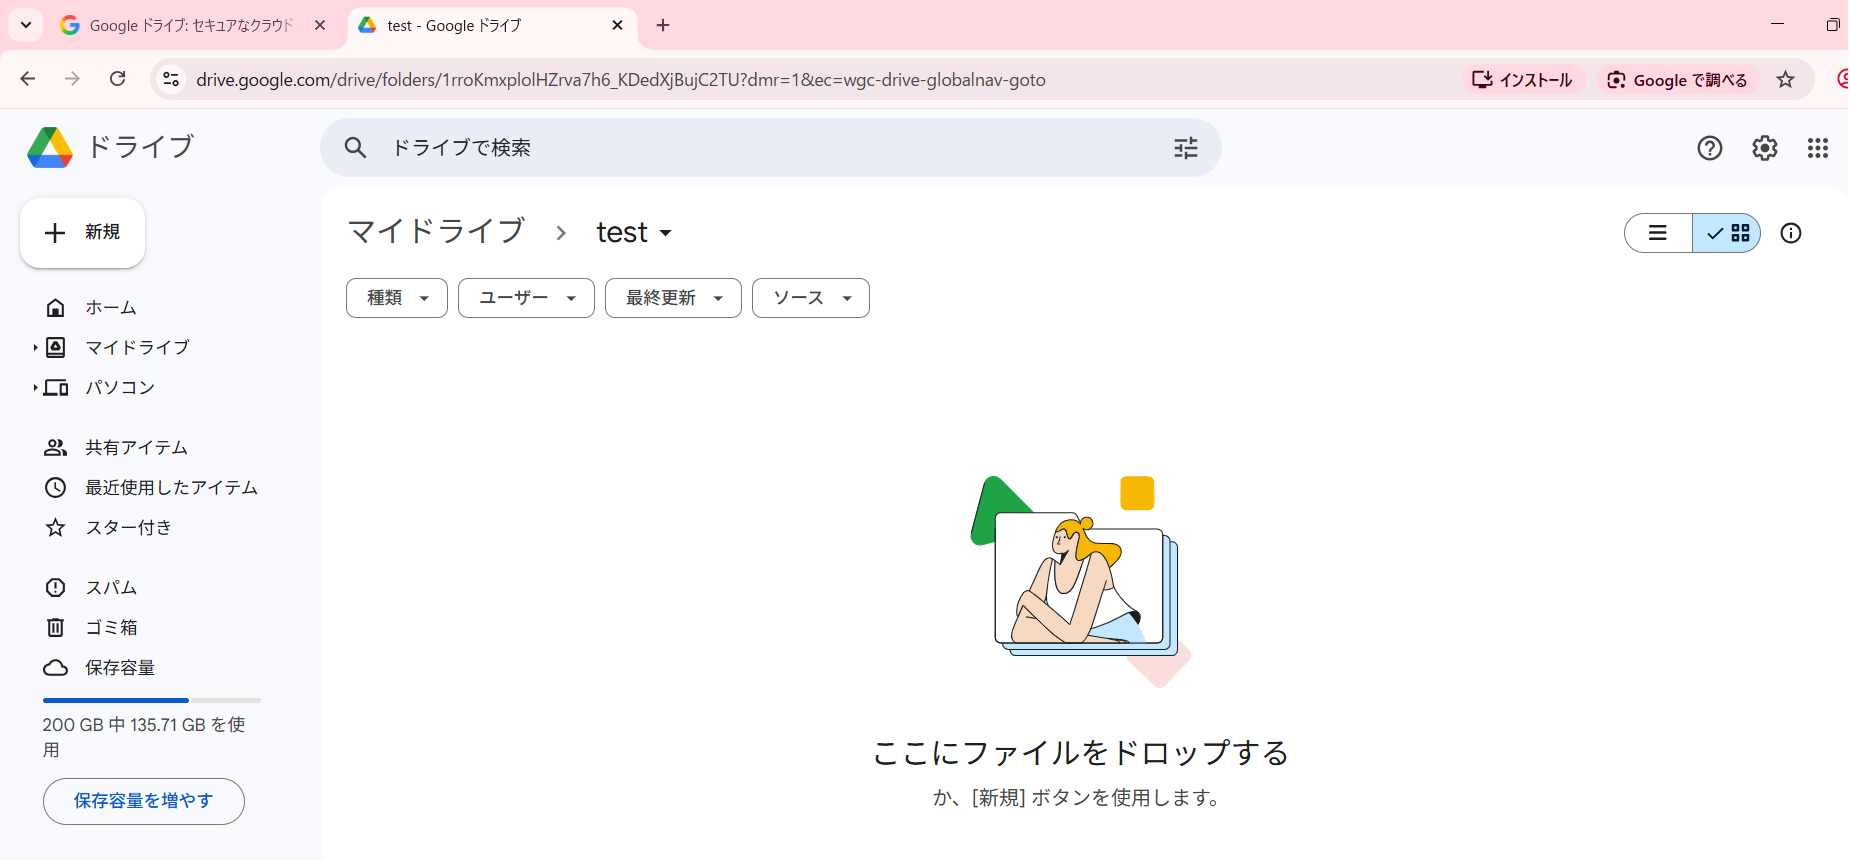Open the Help question mark icon
The height and width of the screenshot is (860, 1850).
tap(1710, 148)
